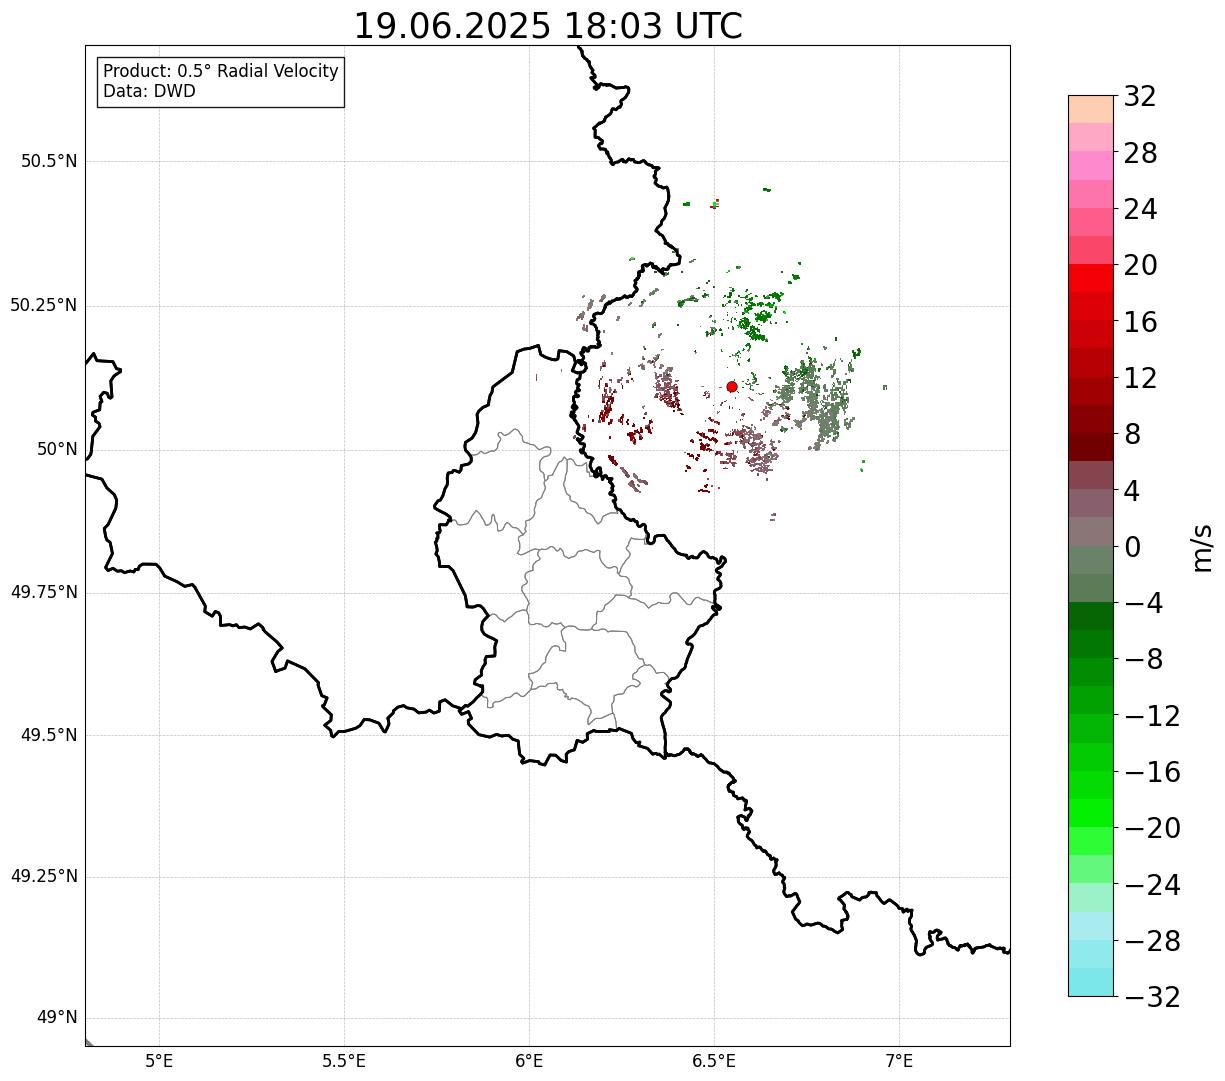Click the red radar site dot
1225x1081 pixels.
click(732, 387)
